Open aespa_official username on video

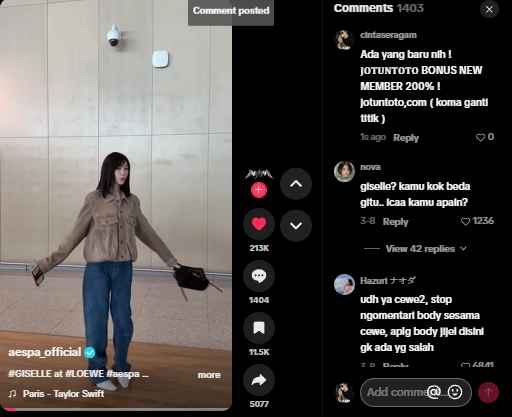pos(45,352)
